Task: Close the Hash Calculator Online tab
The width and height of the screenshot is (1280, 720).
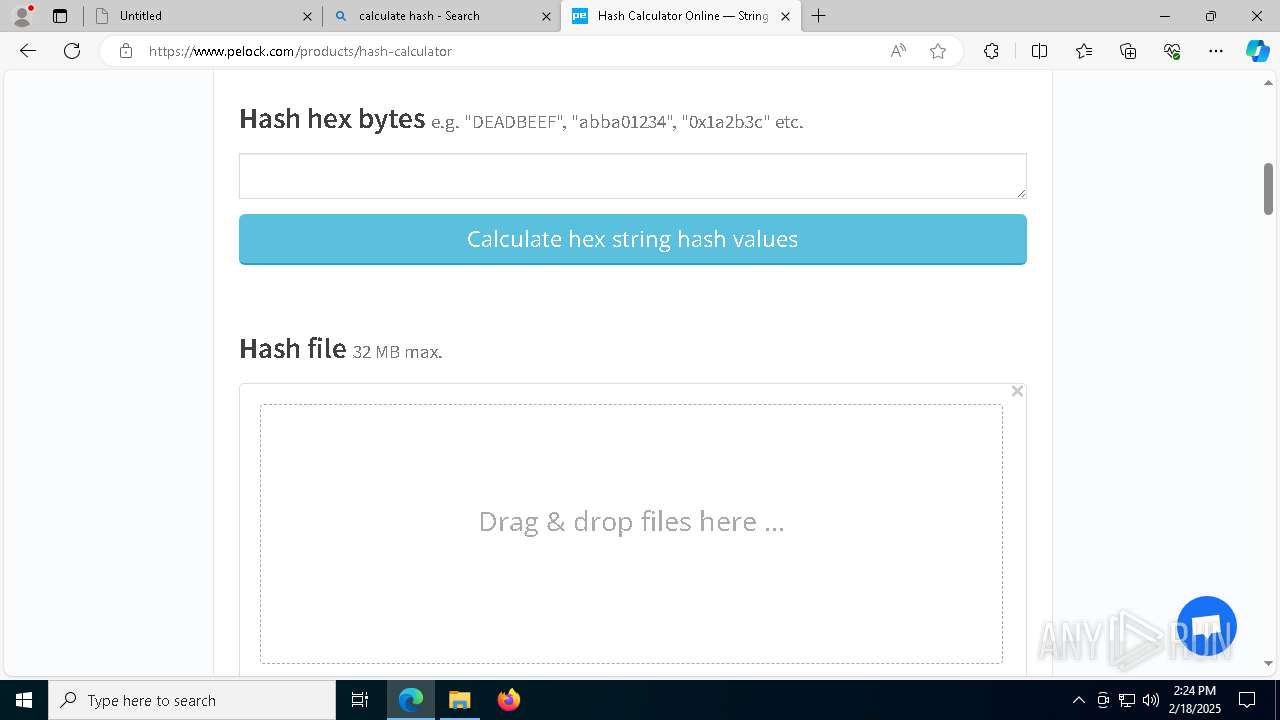Action: click(785, 16)
